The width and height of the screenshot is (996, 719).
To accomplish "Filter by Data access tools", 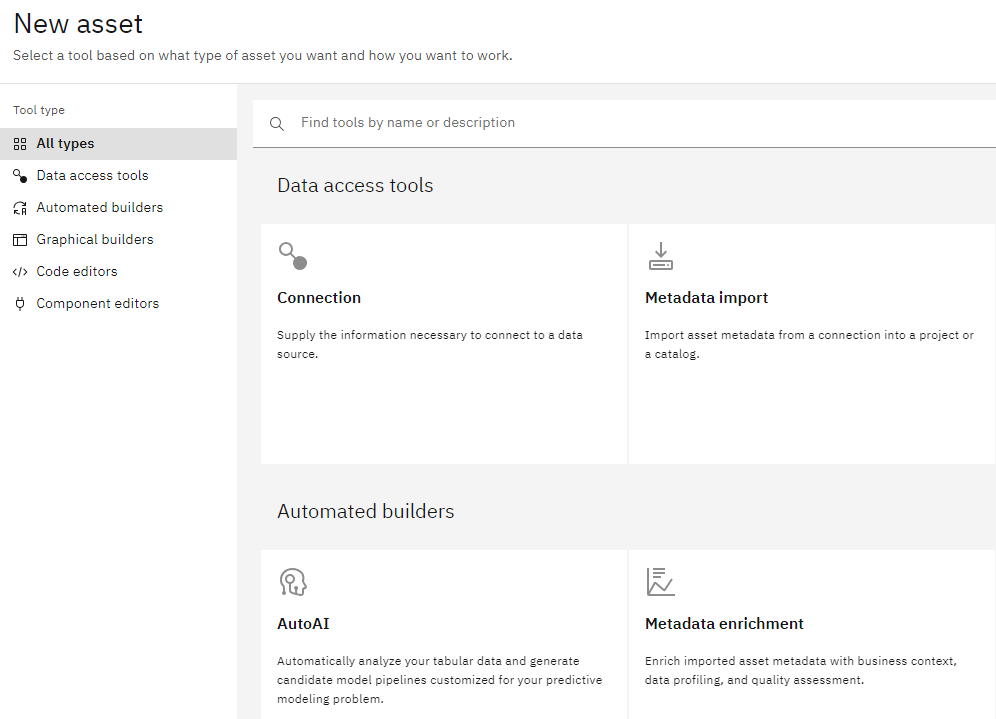I will (92, 176).
